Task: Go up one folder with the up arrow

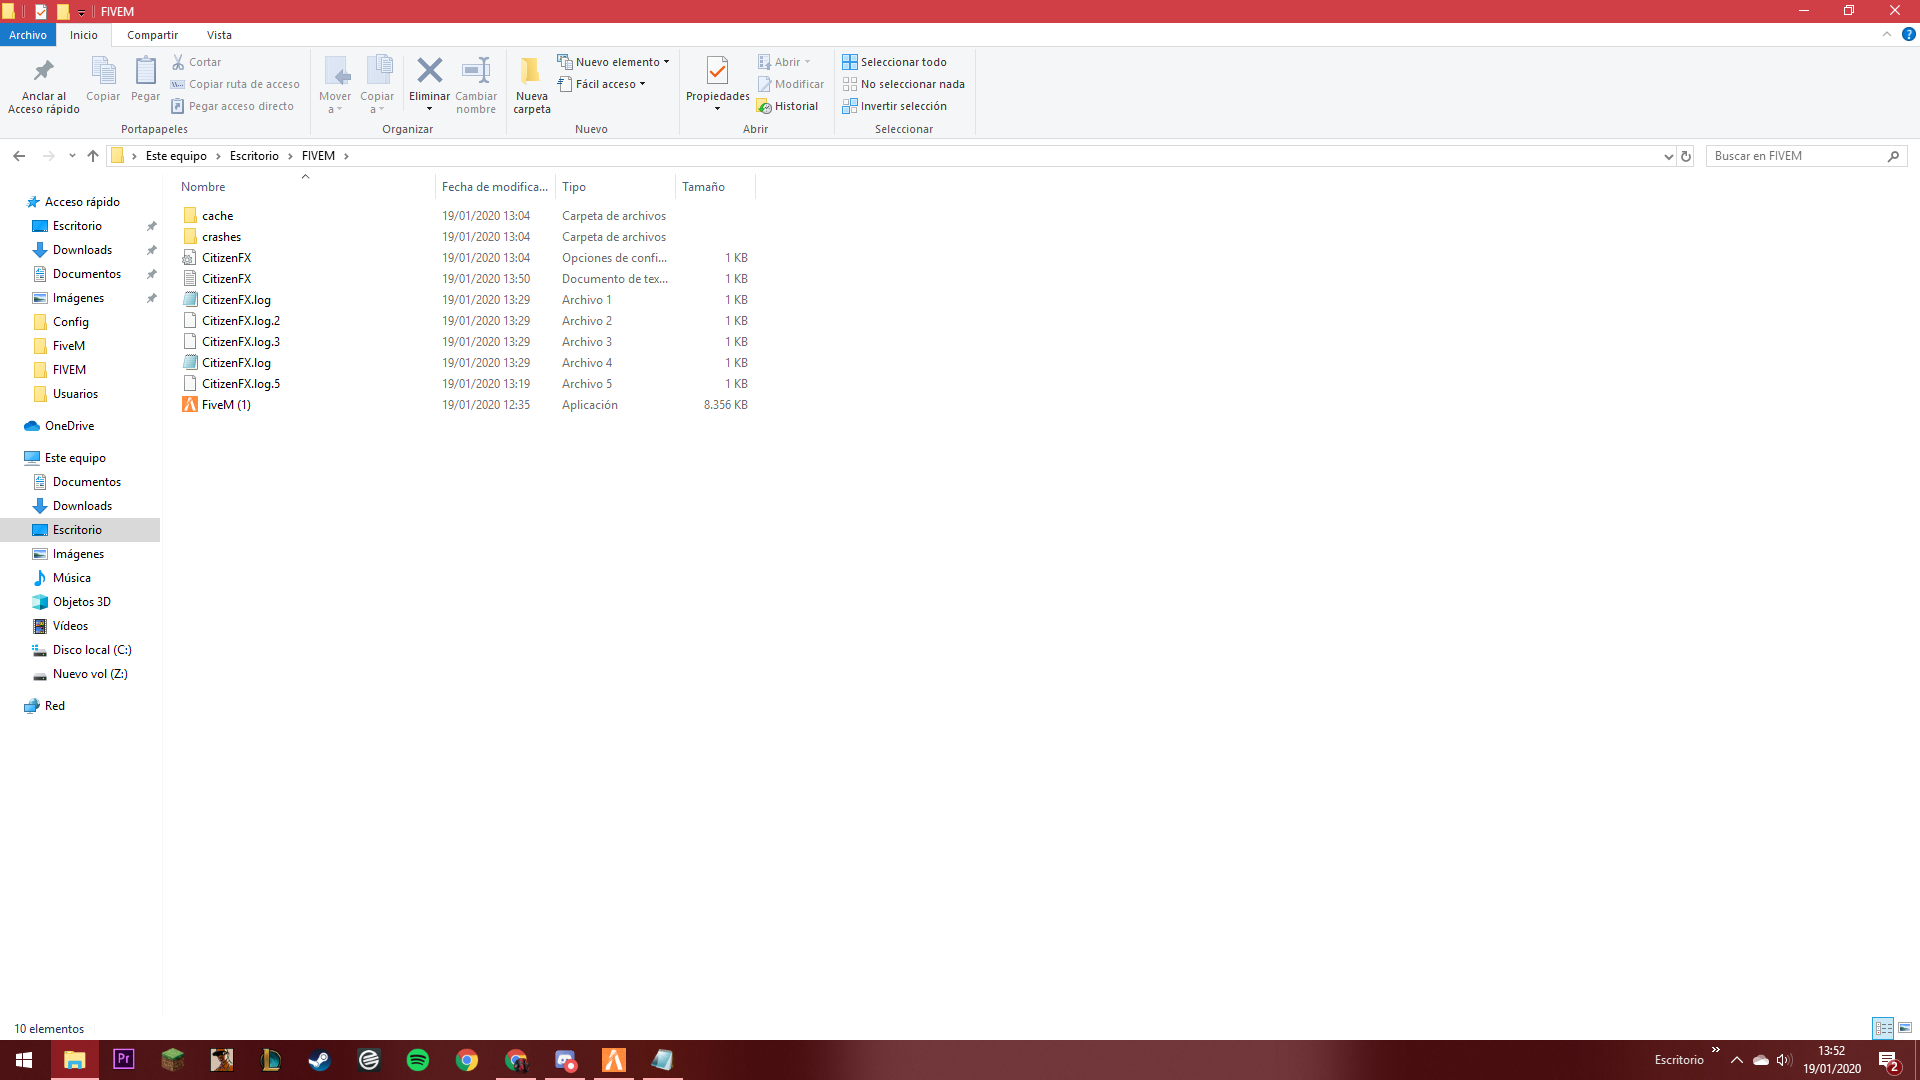Action: (x=93, y=156)
